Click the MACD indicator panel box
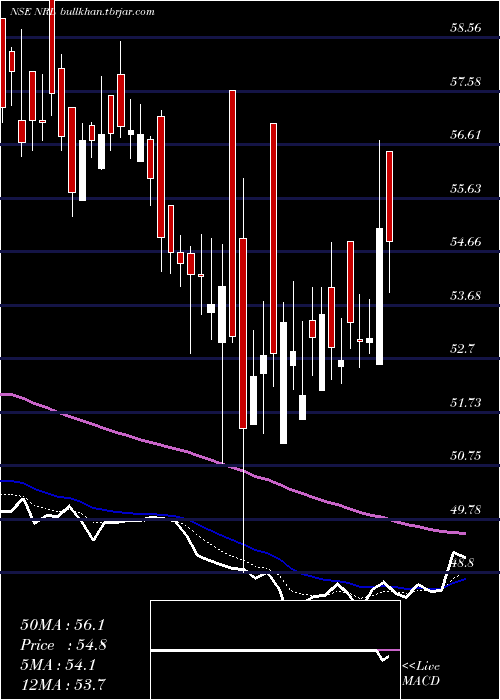Image resolution: width=500 pixels, height=700 pixels. [x=275, y=650]
